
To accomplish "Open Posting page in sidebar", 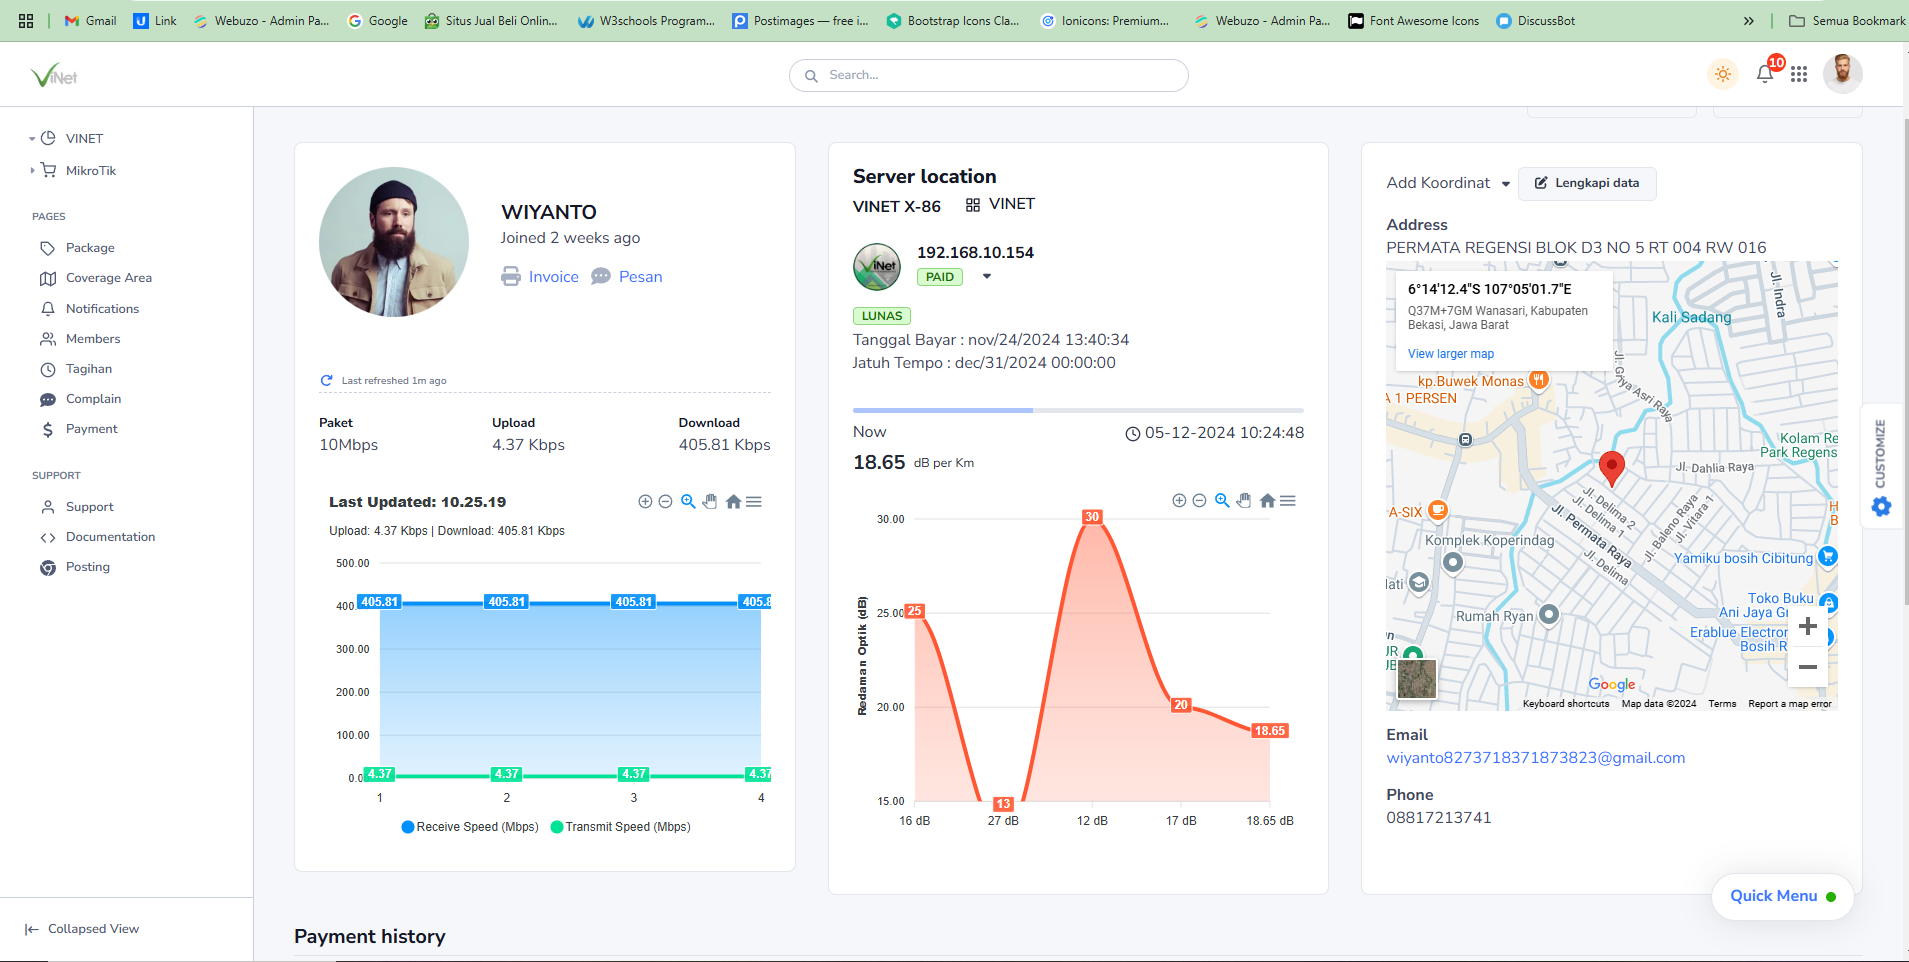I will 87,567.
